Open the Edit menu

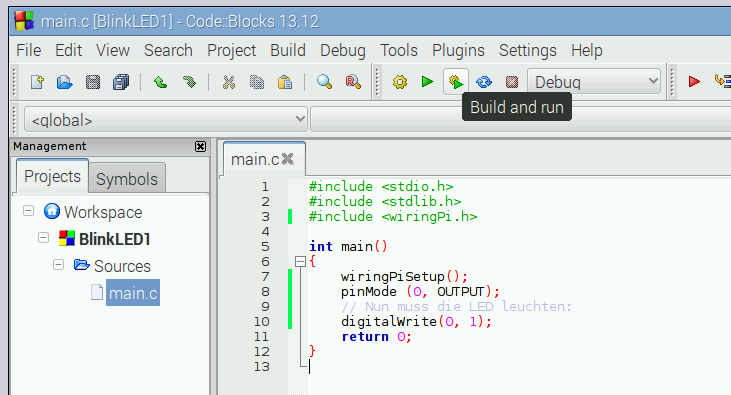point(69,50)
